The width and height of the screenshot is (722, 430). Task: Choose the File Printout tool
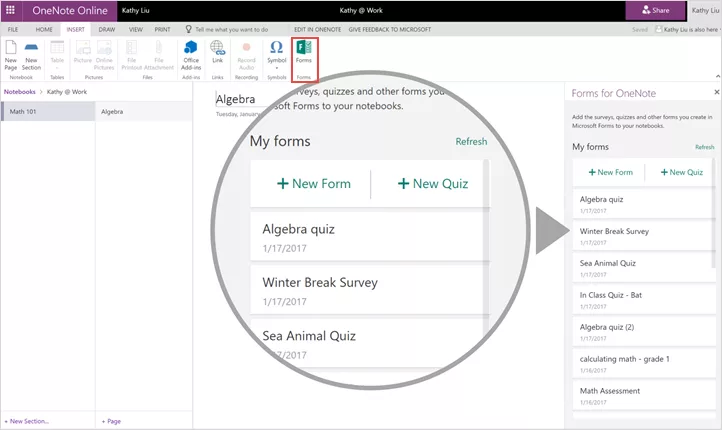(132, 55)
